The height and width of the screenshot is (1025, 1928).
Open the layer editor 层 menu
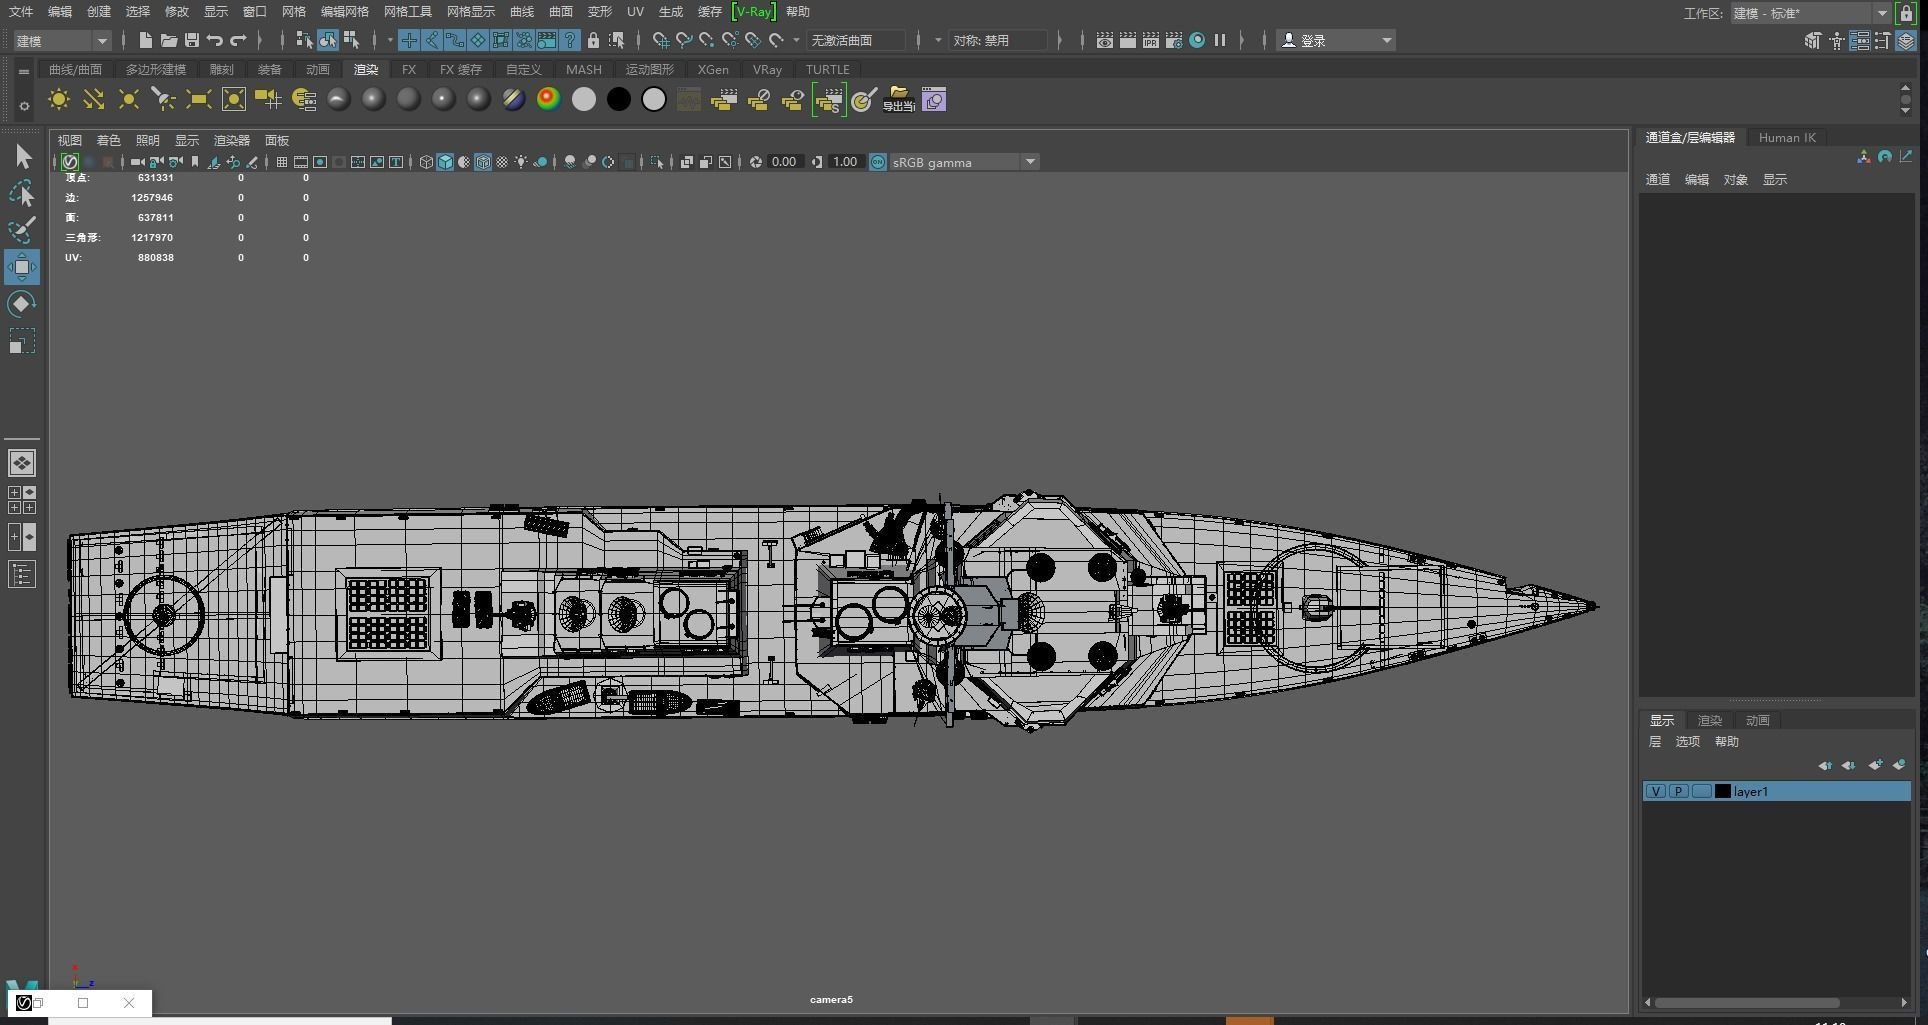[x=1655, y=742]
